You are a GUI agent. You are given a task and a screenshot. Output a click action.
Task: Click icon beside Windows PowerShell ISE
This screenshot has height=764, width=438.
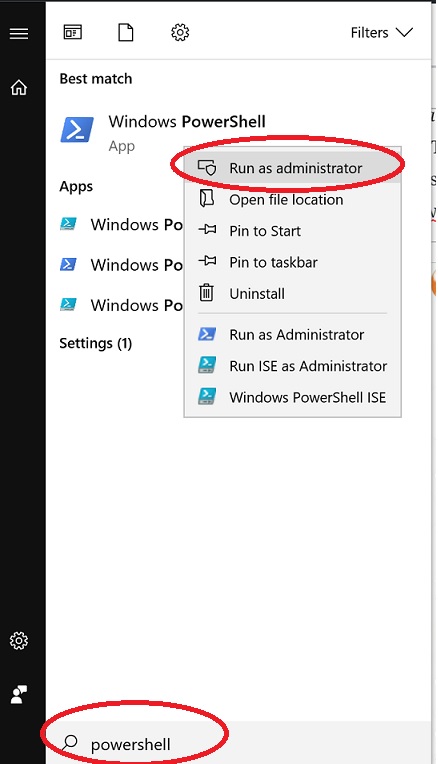click(207, 397)
